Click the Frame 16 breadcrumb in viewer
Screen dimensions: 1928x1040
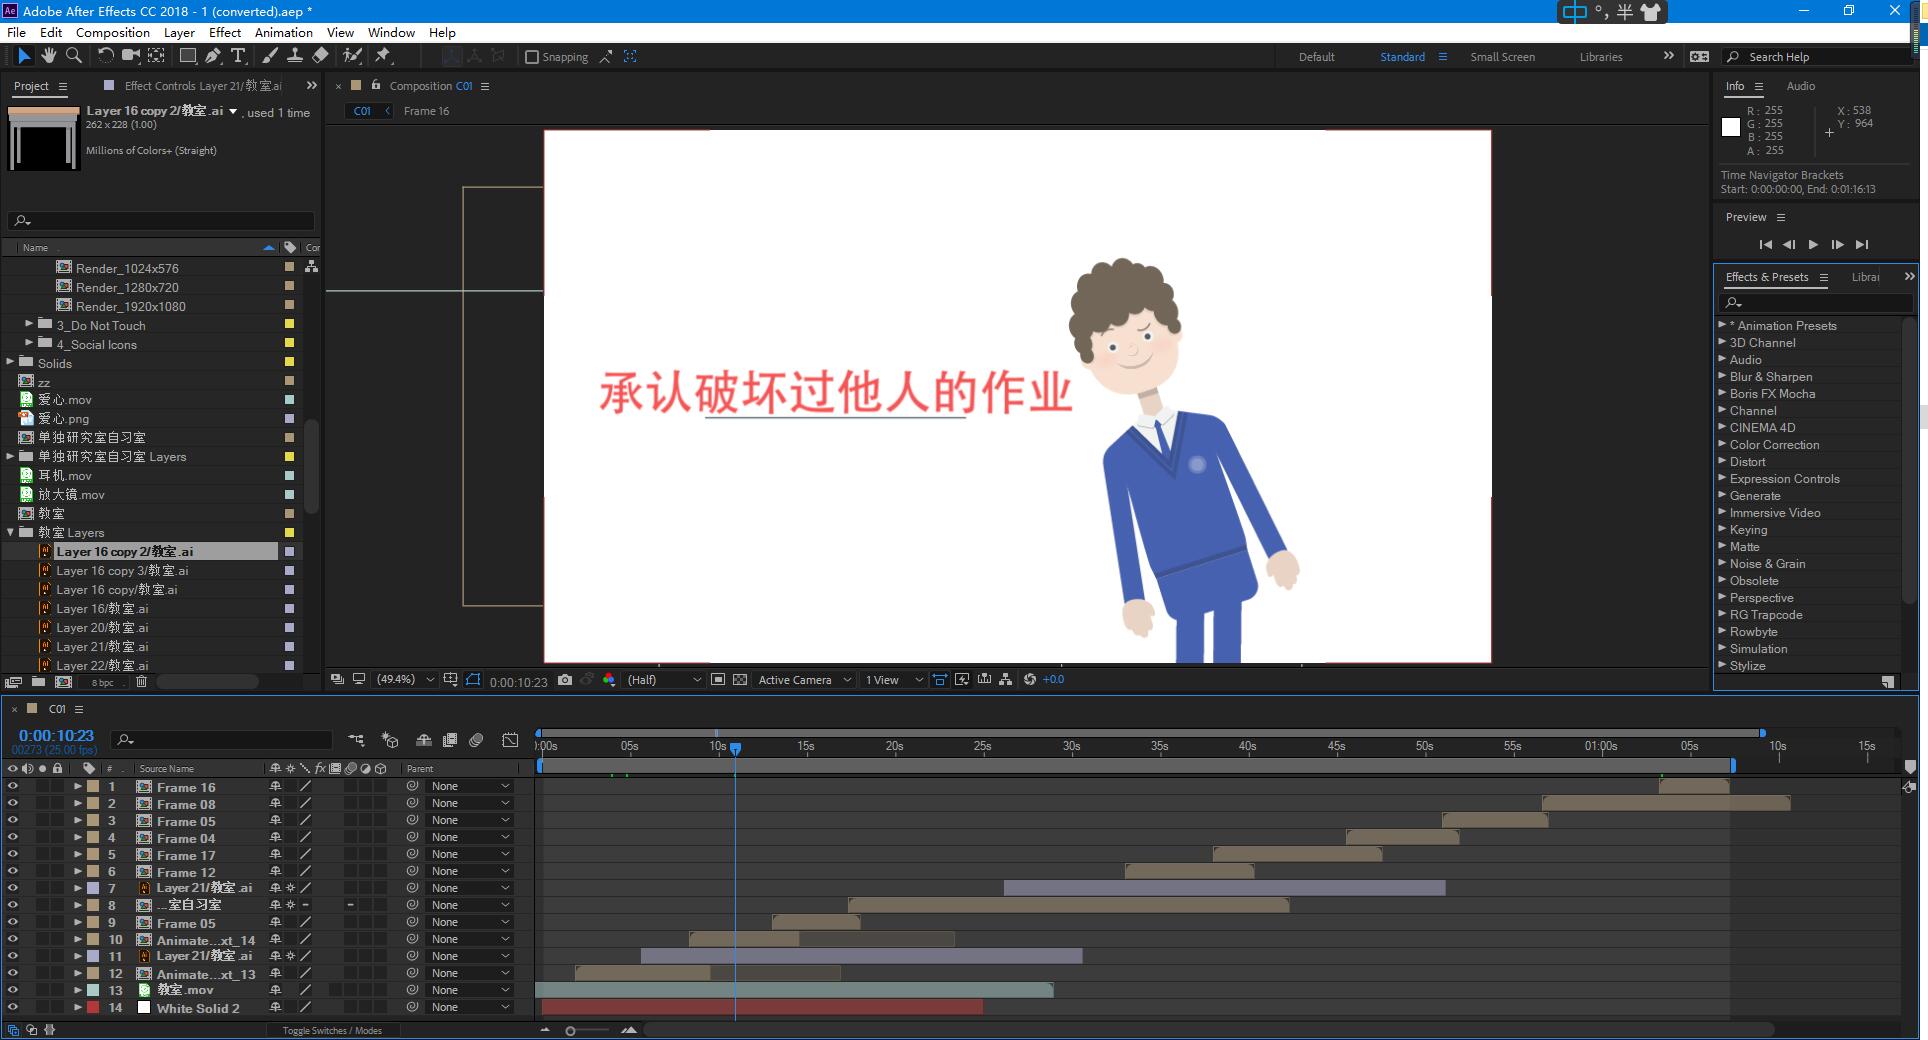coord(426,111)
